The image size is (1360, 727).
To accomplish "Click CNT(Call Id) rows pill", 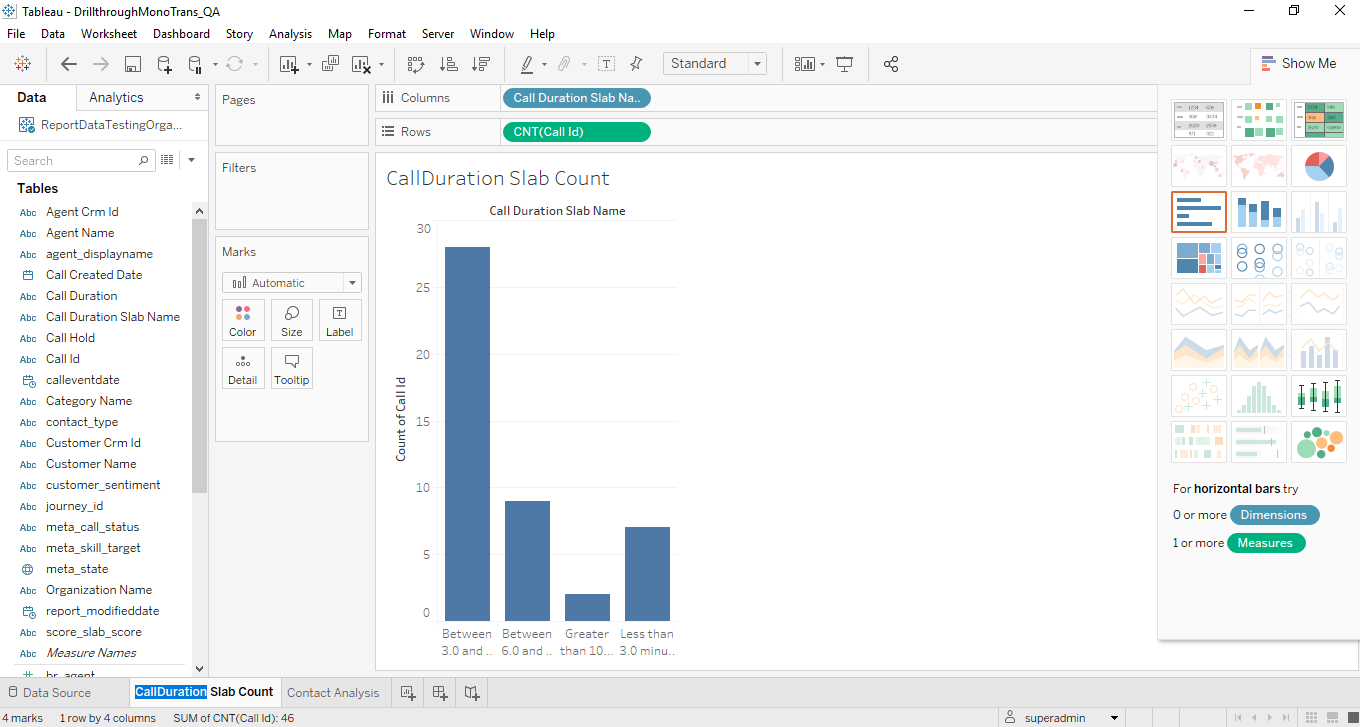I will [576, 132].
